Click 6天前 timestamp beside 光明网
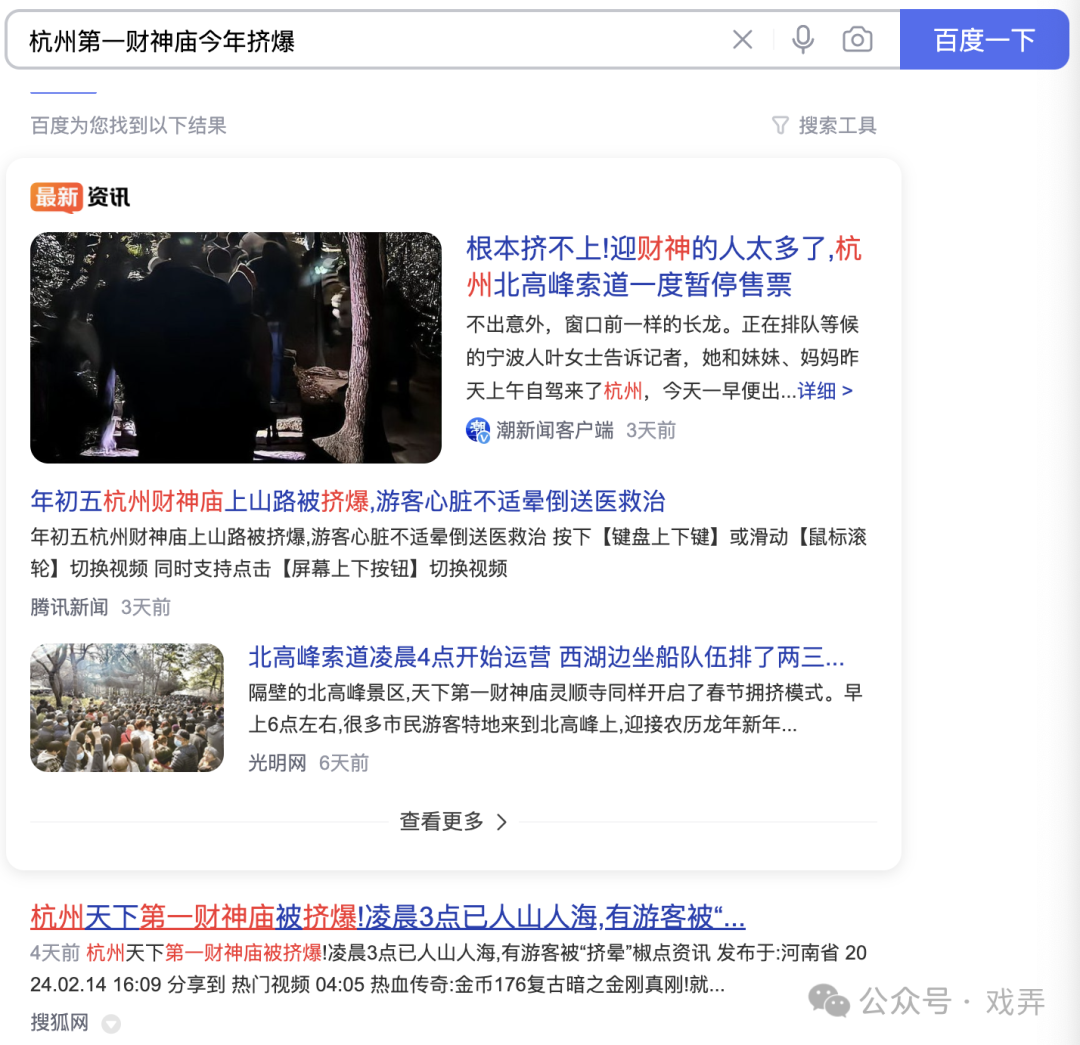Image resolution: width=1080 pixels, height=1045 pixels. click(344, 763)
